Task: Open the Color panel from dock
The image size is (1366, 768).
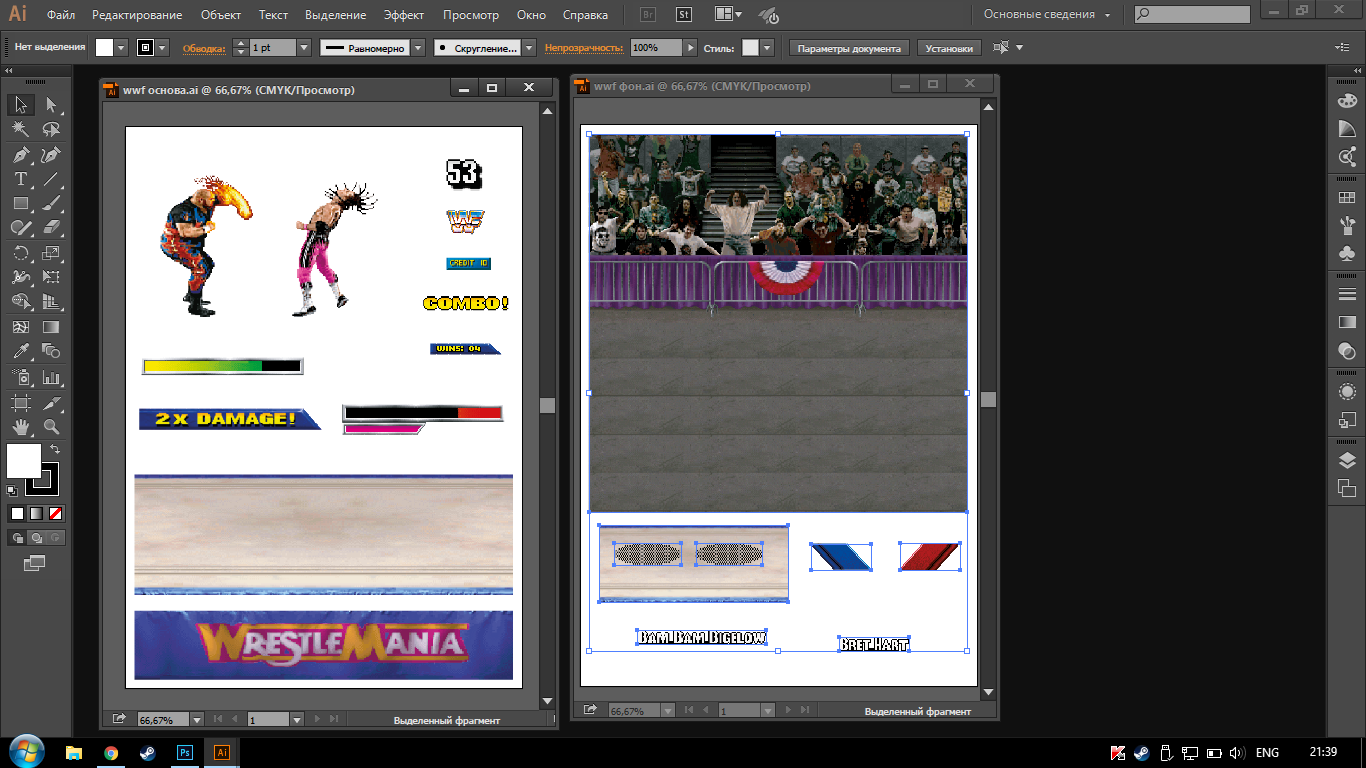Action: (1346, 102)
